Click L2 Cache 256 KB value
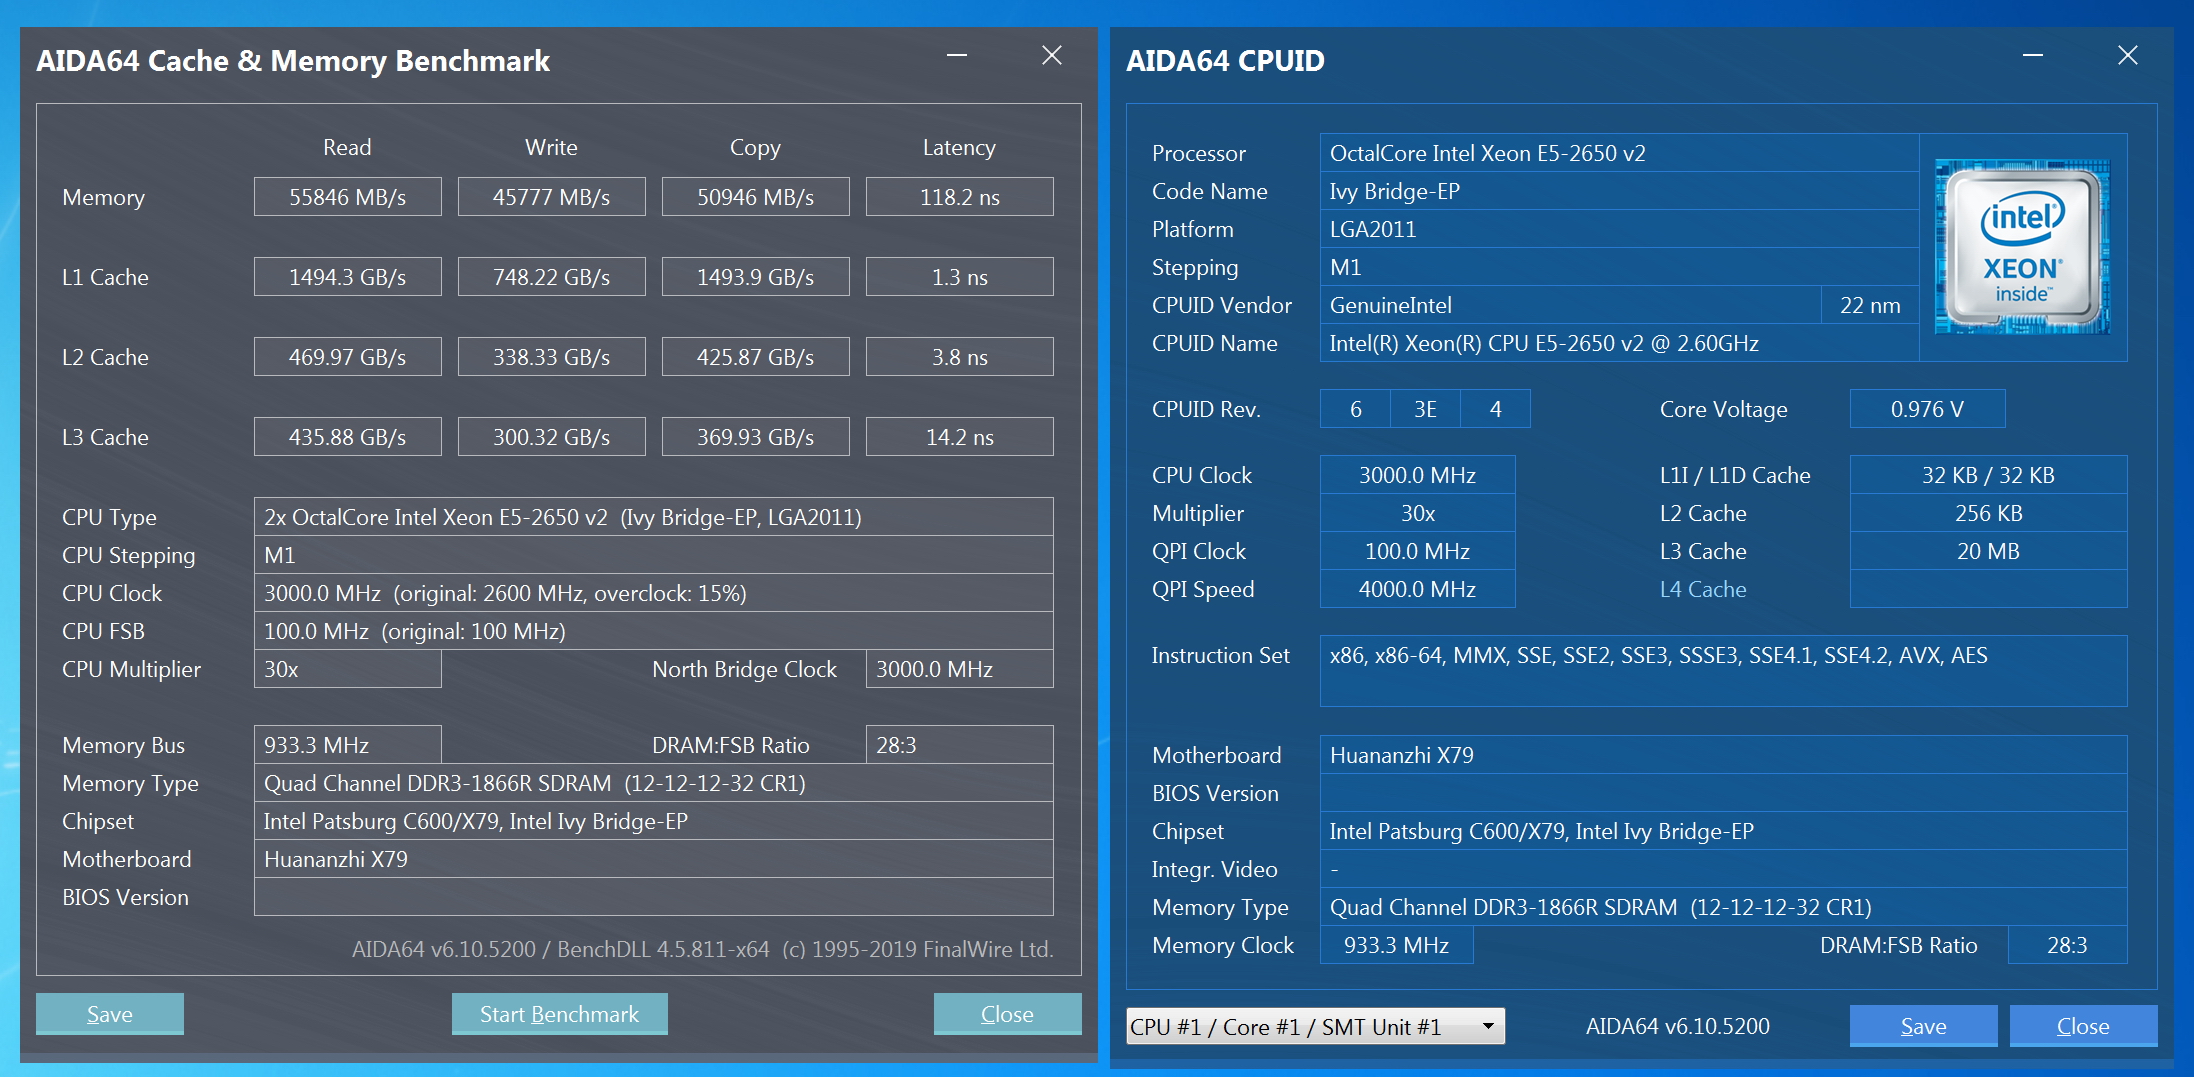 coord(1989,513)
